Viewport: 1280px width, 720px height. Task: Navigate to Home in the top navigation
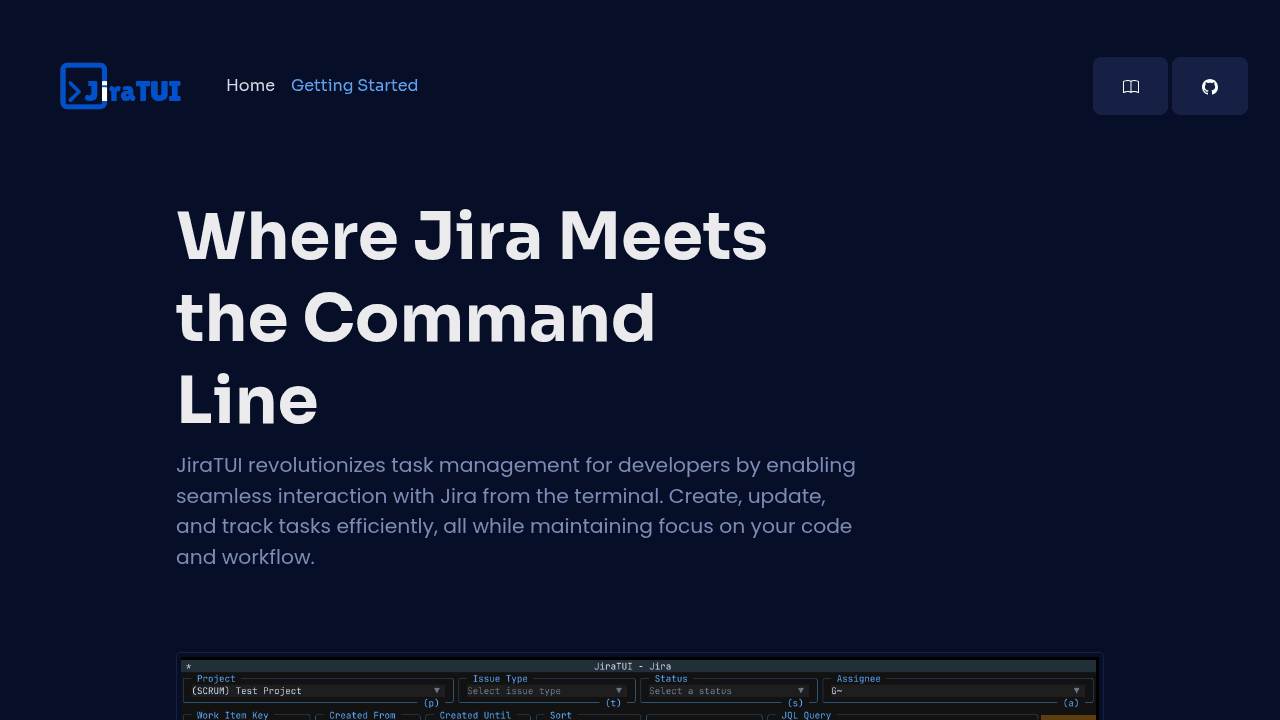[250, 85]
